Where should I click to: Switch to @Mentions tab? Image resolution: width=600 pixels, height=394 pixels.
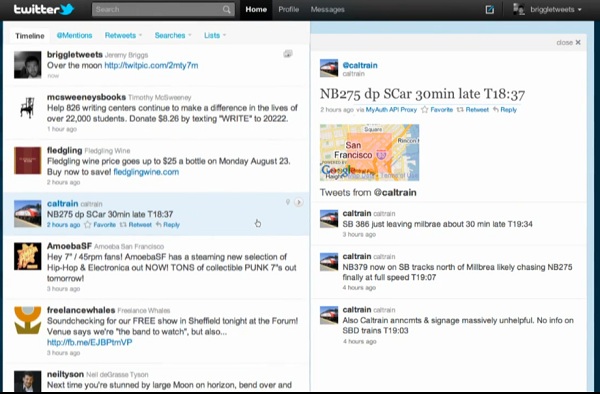pyautogui.click(x=74, y=35)
